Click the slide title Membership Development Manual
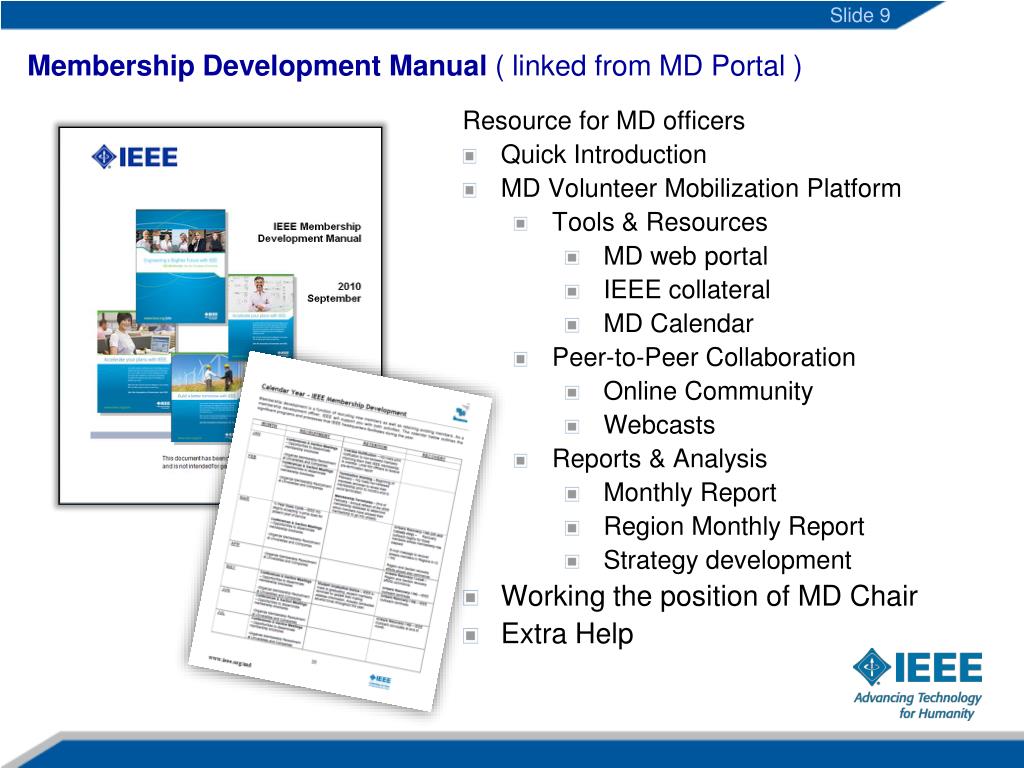The image size is (1024, 768). 257,66
